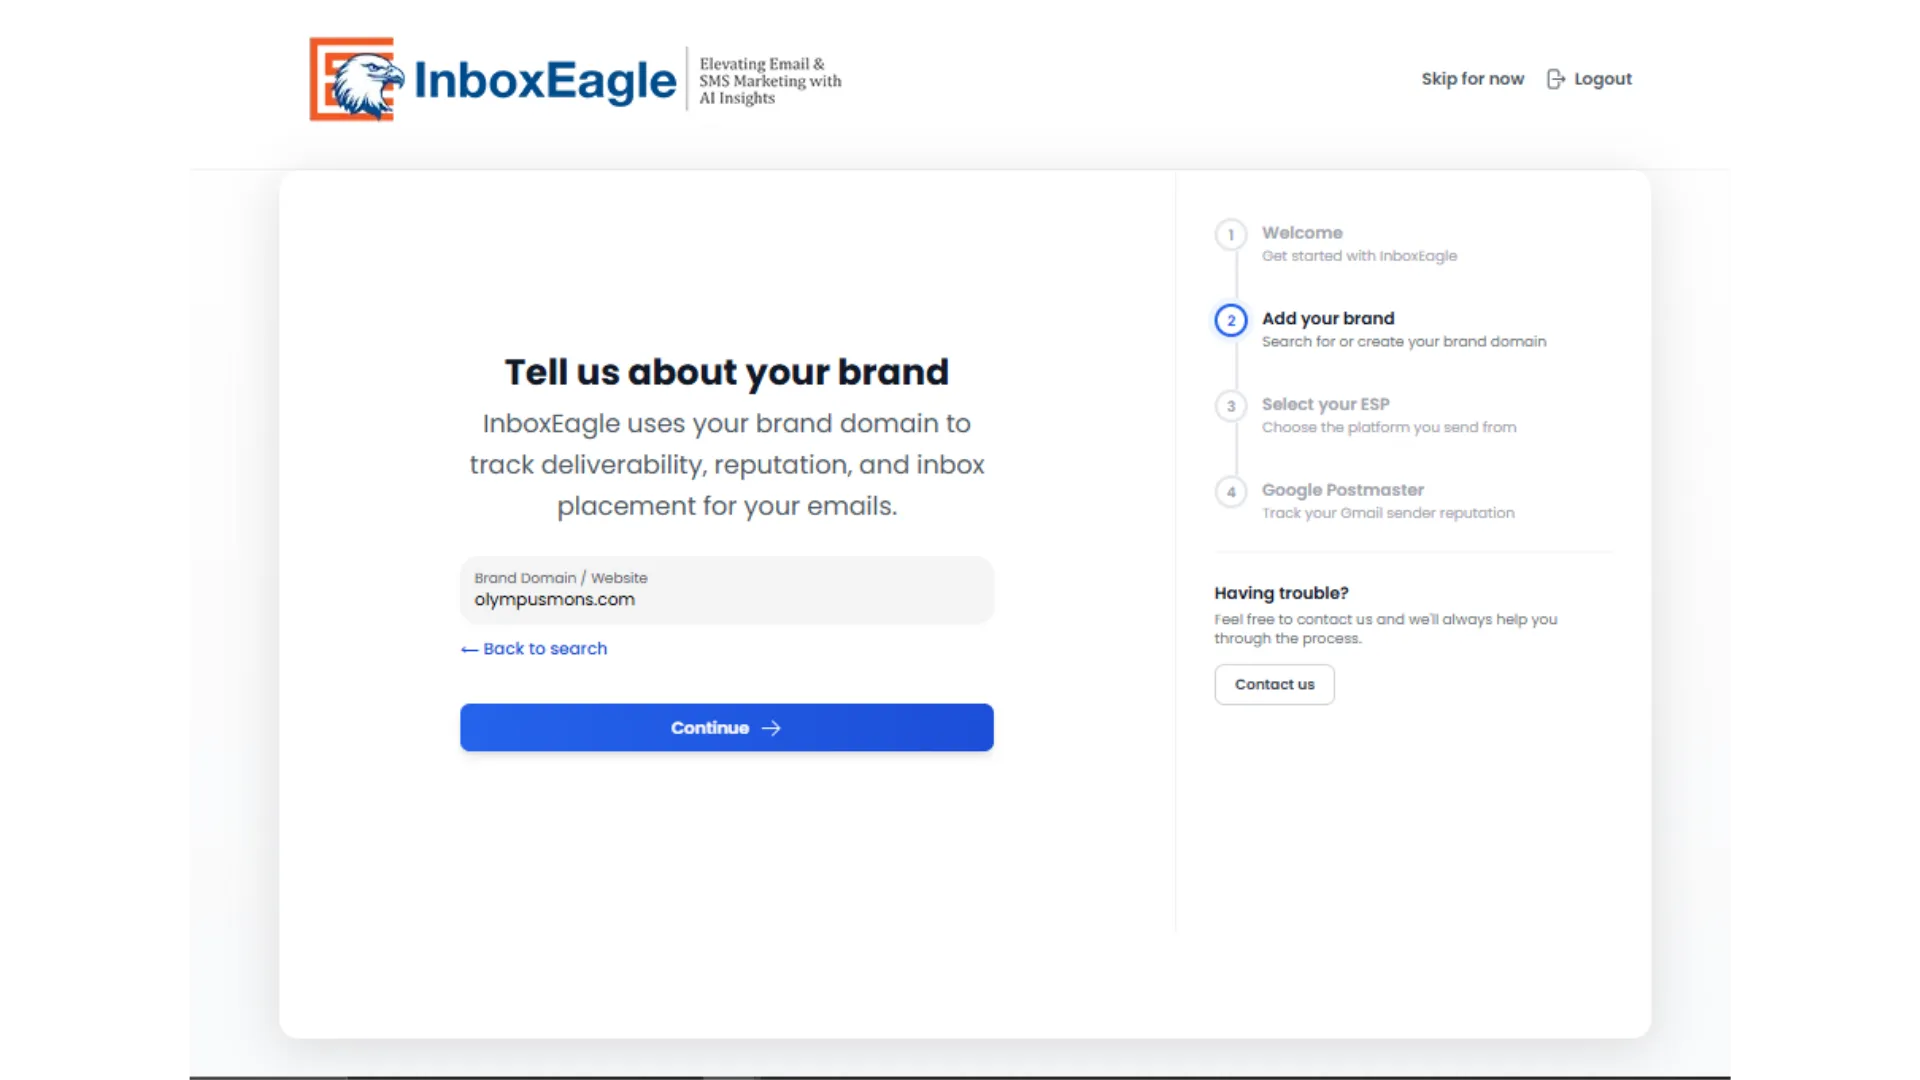
Task: Click 'Track your Gmail sender reputation' text
Action: coord(1387,513)
